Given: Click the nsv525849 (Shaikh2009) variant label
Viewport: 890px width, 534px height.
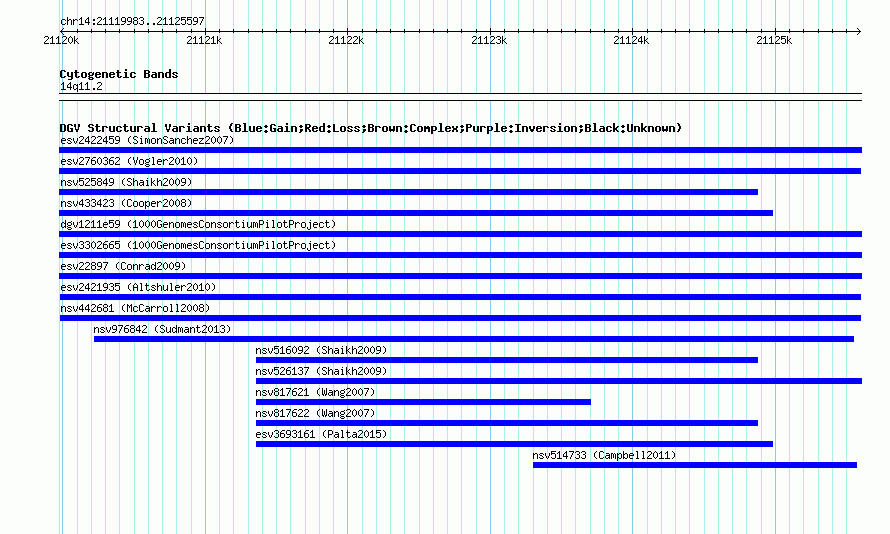Looking at the screenshot, I should 126,182.
